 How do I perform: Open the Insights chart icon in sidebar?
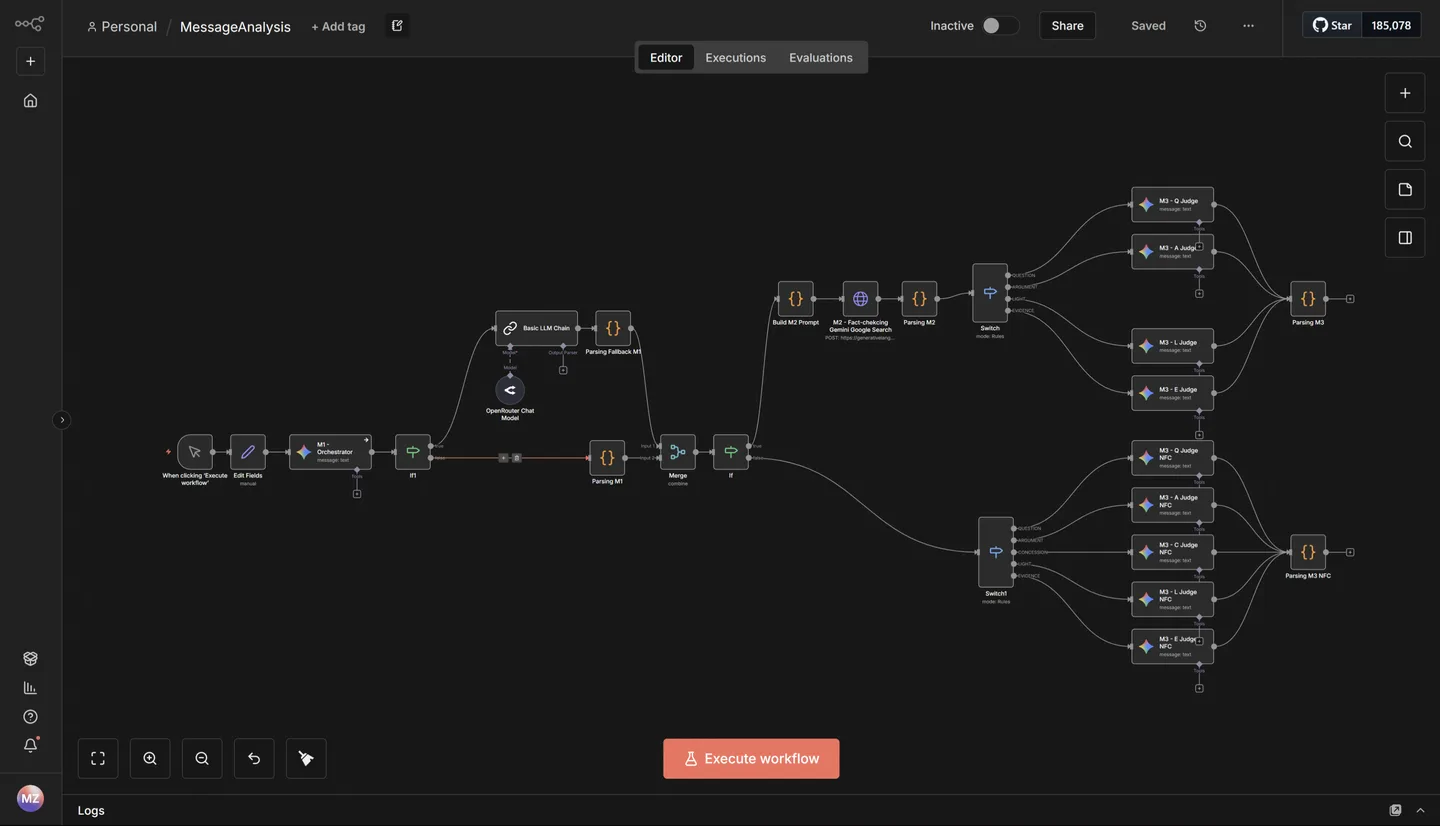coord(30,687)
